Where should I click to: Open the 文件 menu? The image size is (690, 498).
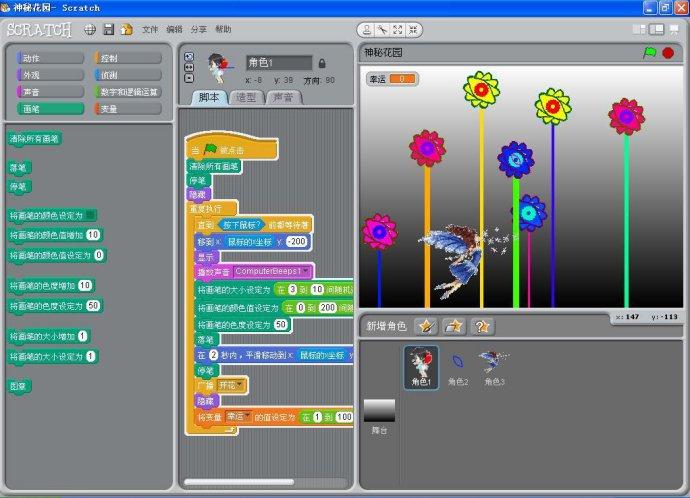coord(150,29)
